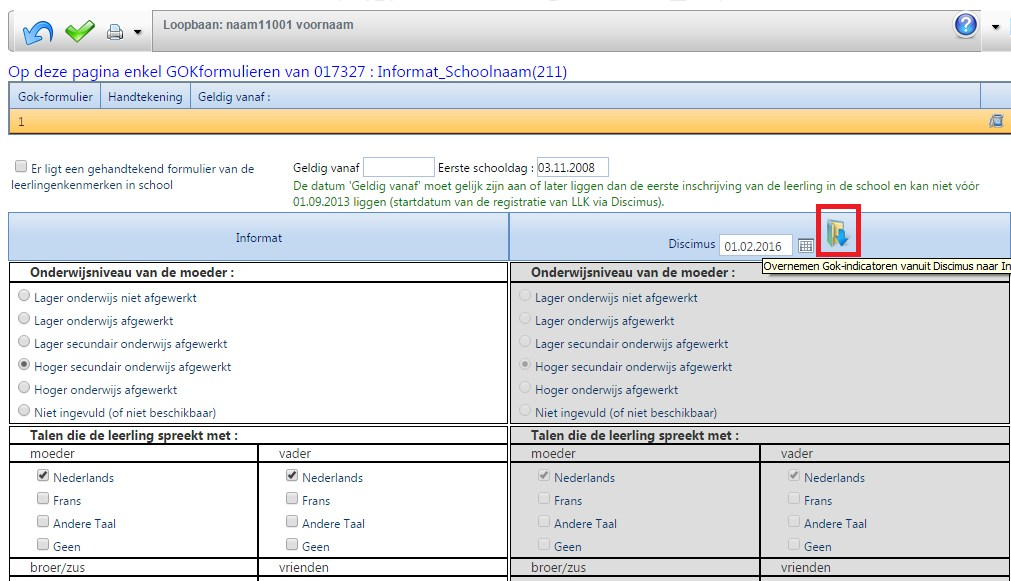Tick the signed form 'Er ligt een gehandtekend formulier' checkbox
The image size is (1011, 581).
21,167
